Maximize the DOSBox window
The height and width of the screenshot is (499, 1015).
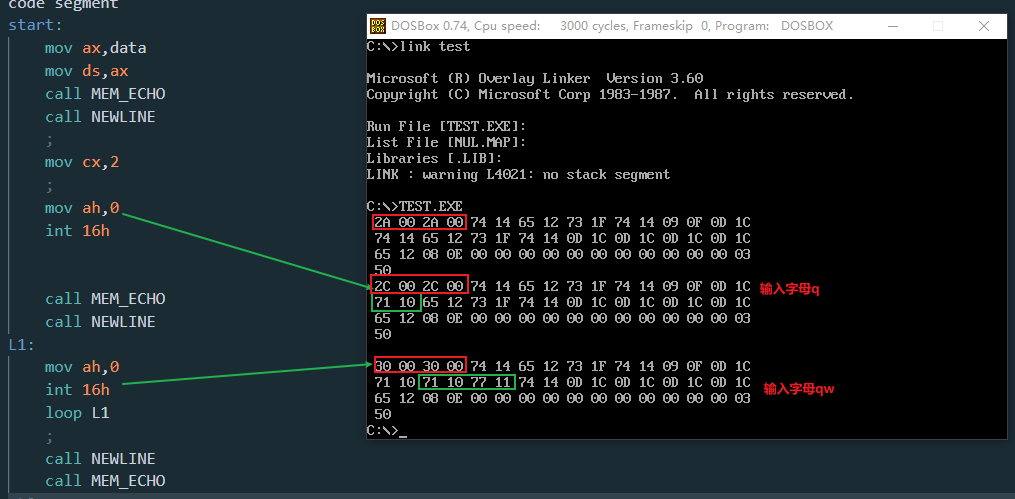pyautogui.click(x=937, y=26)
